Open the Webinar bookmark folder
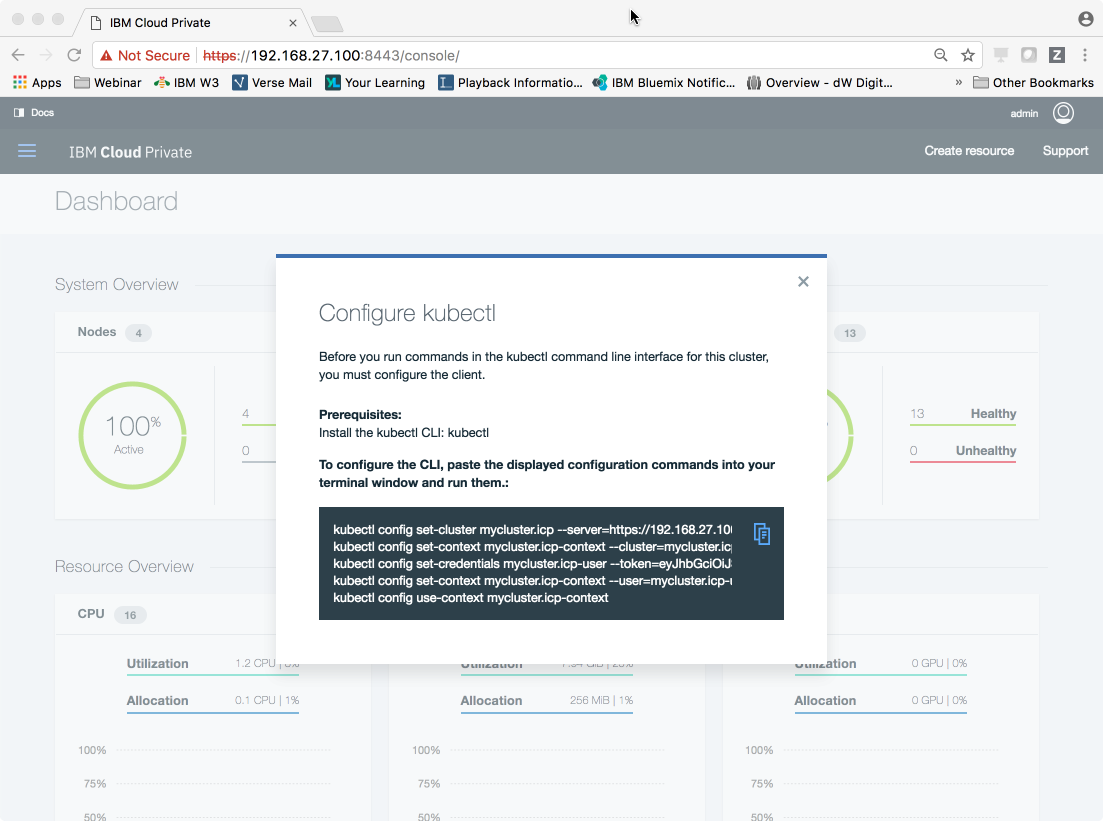The height and width of the screenshot is (821, 1103). tap(108, 82)
